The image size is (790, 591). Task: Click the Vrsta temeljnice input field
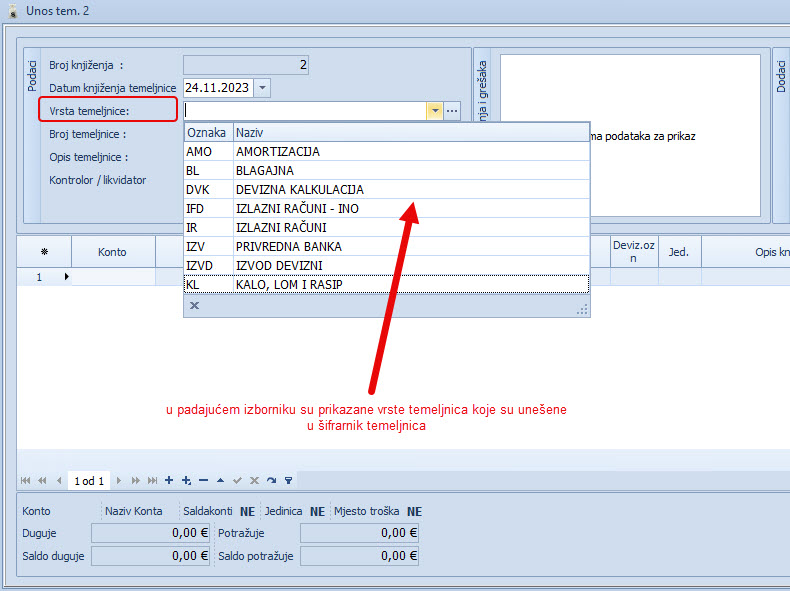click(x=304, y=111)
